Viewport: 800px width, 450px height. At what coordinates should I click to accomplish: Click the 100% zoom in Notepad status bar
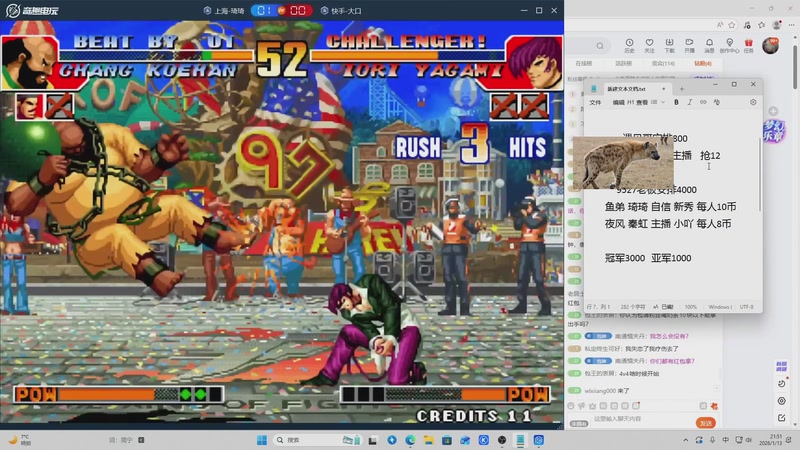[690, 307]
